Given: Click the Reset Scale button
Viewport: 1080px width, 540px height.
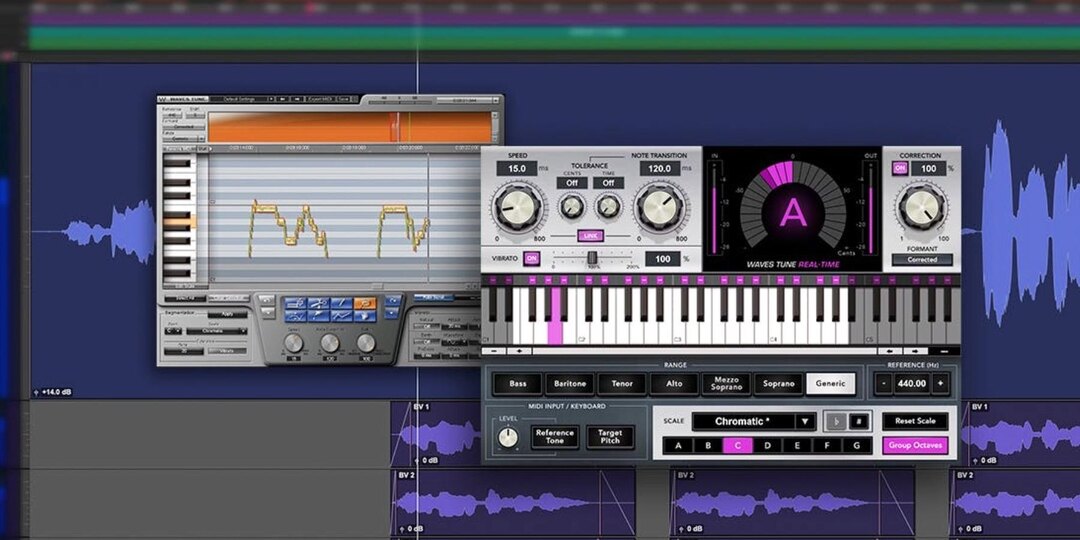Looking at the screenshot, I should [915, 421].
